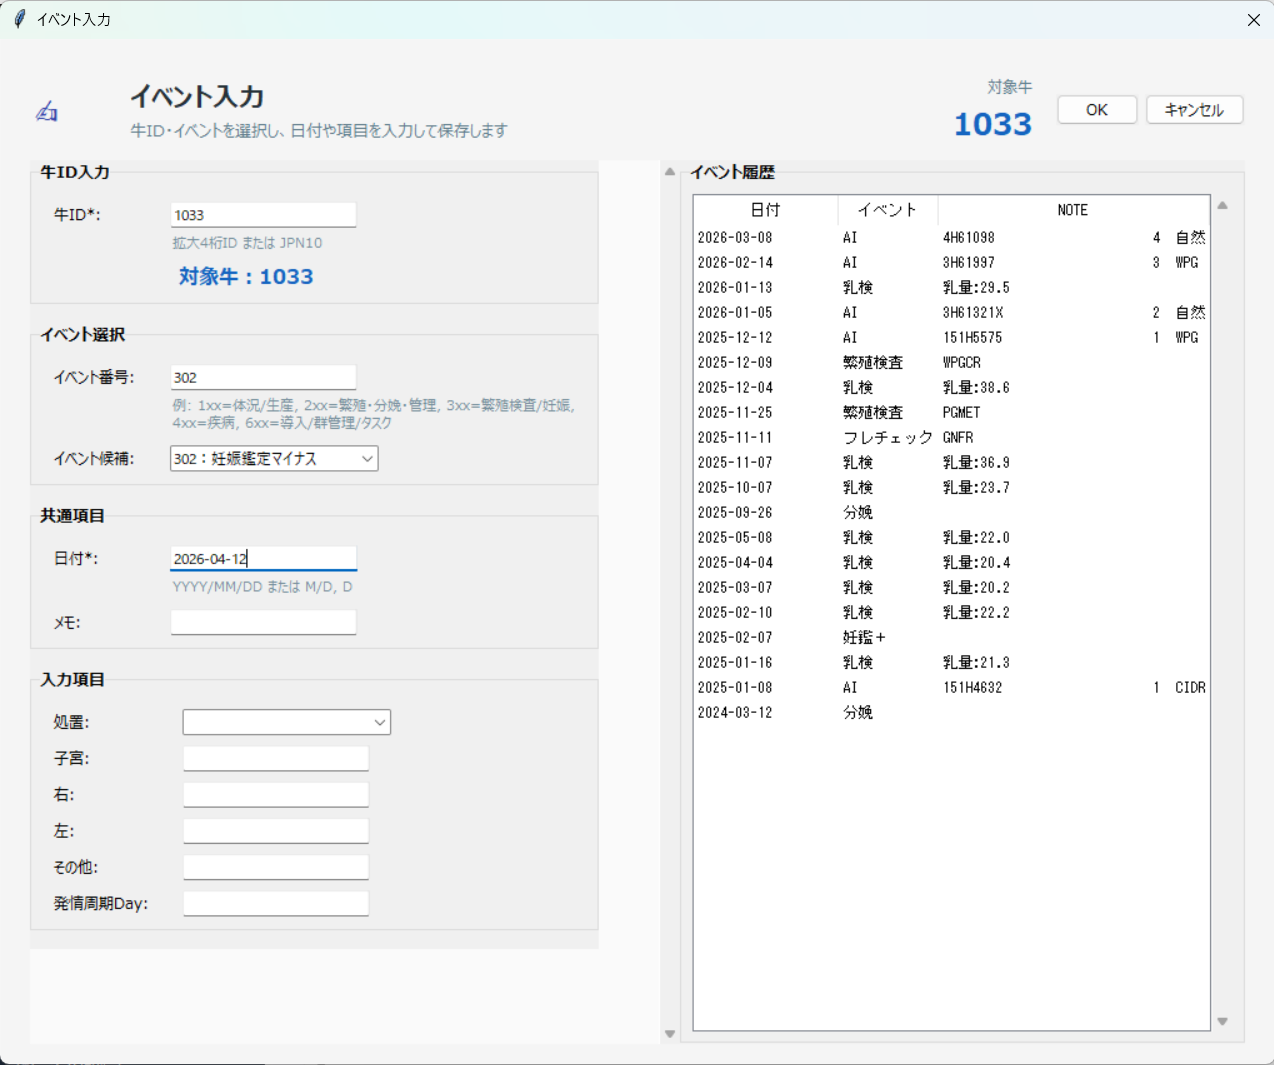
Task: Focus the その他 input field
Action: (x=276, y=867)
